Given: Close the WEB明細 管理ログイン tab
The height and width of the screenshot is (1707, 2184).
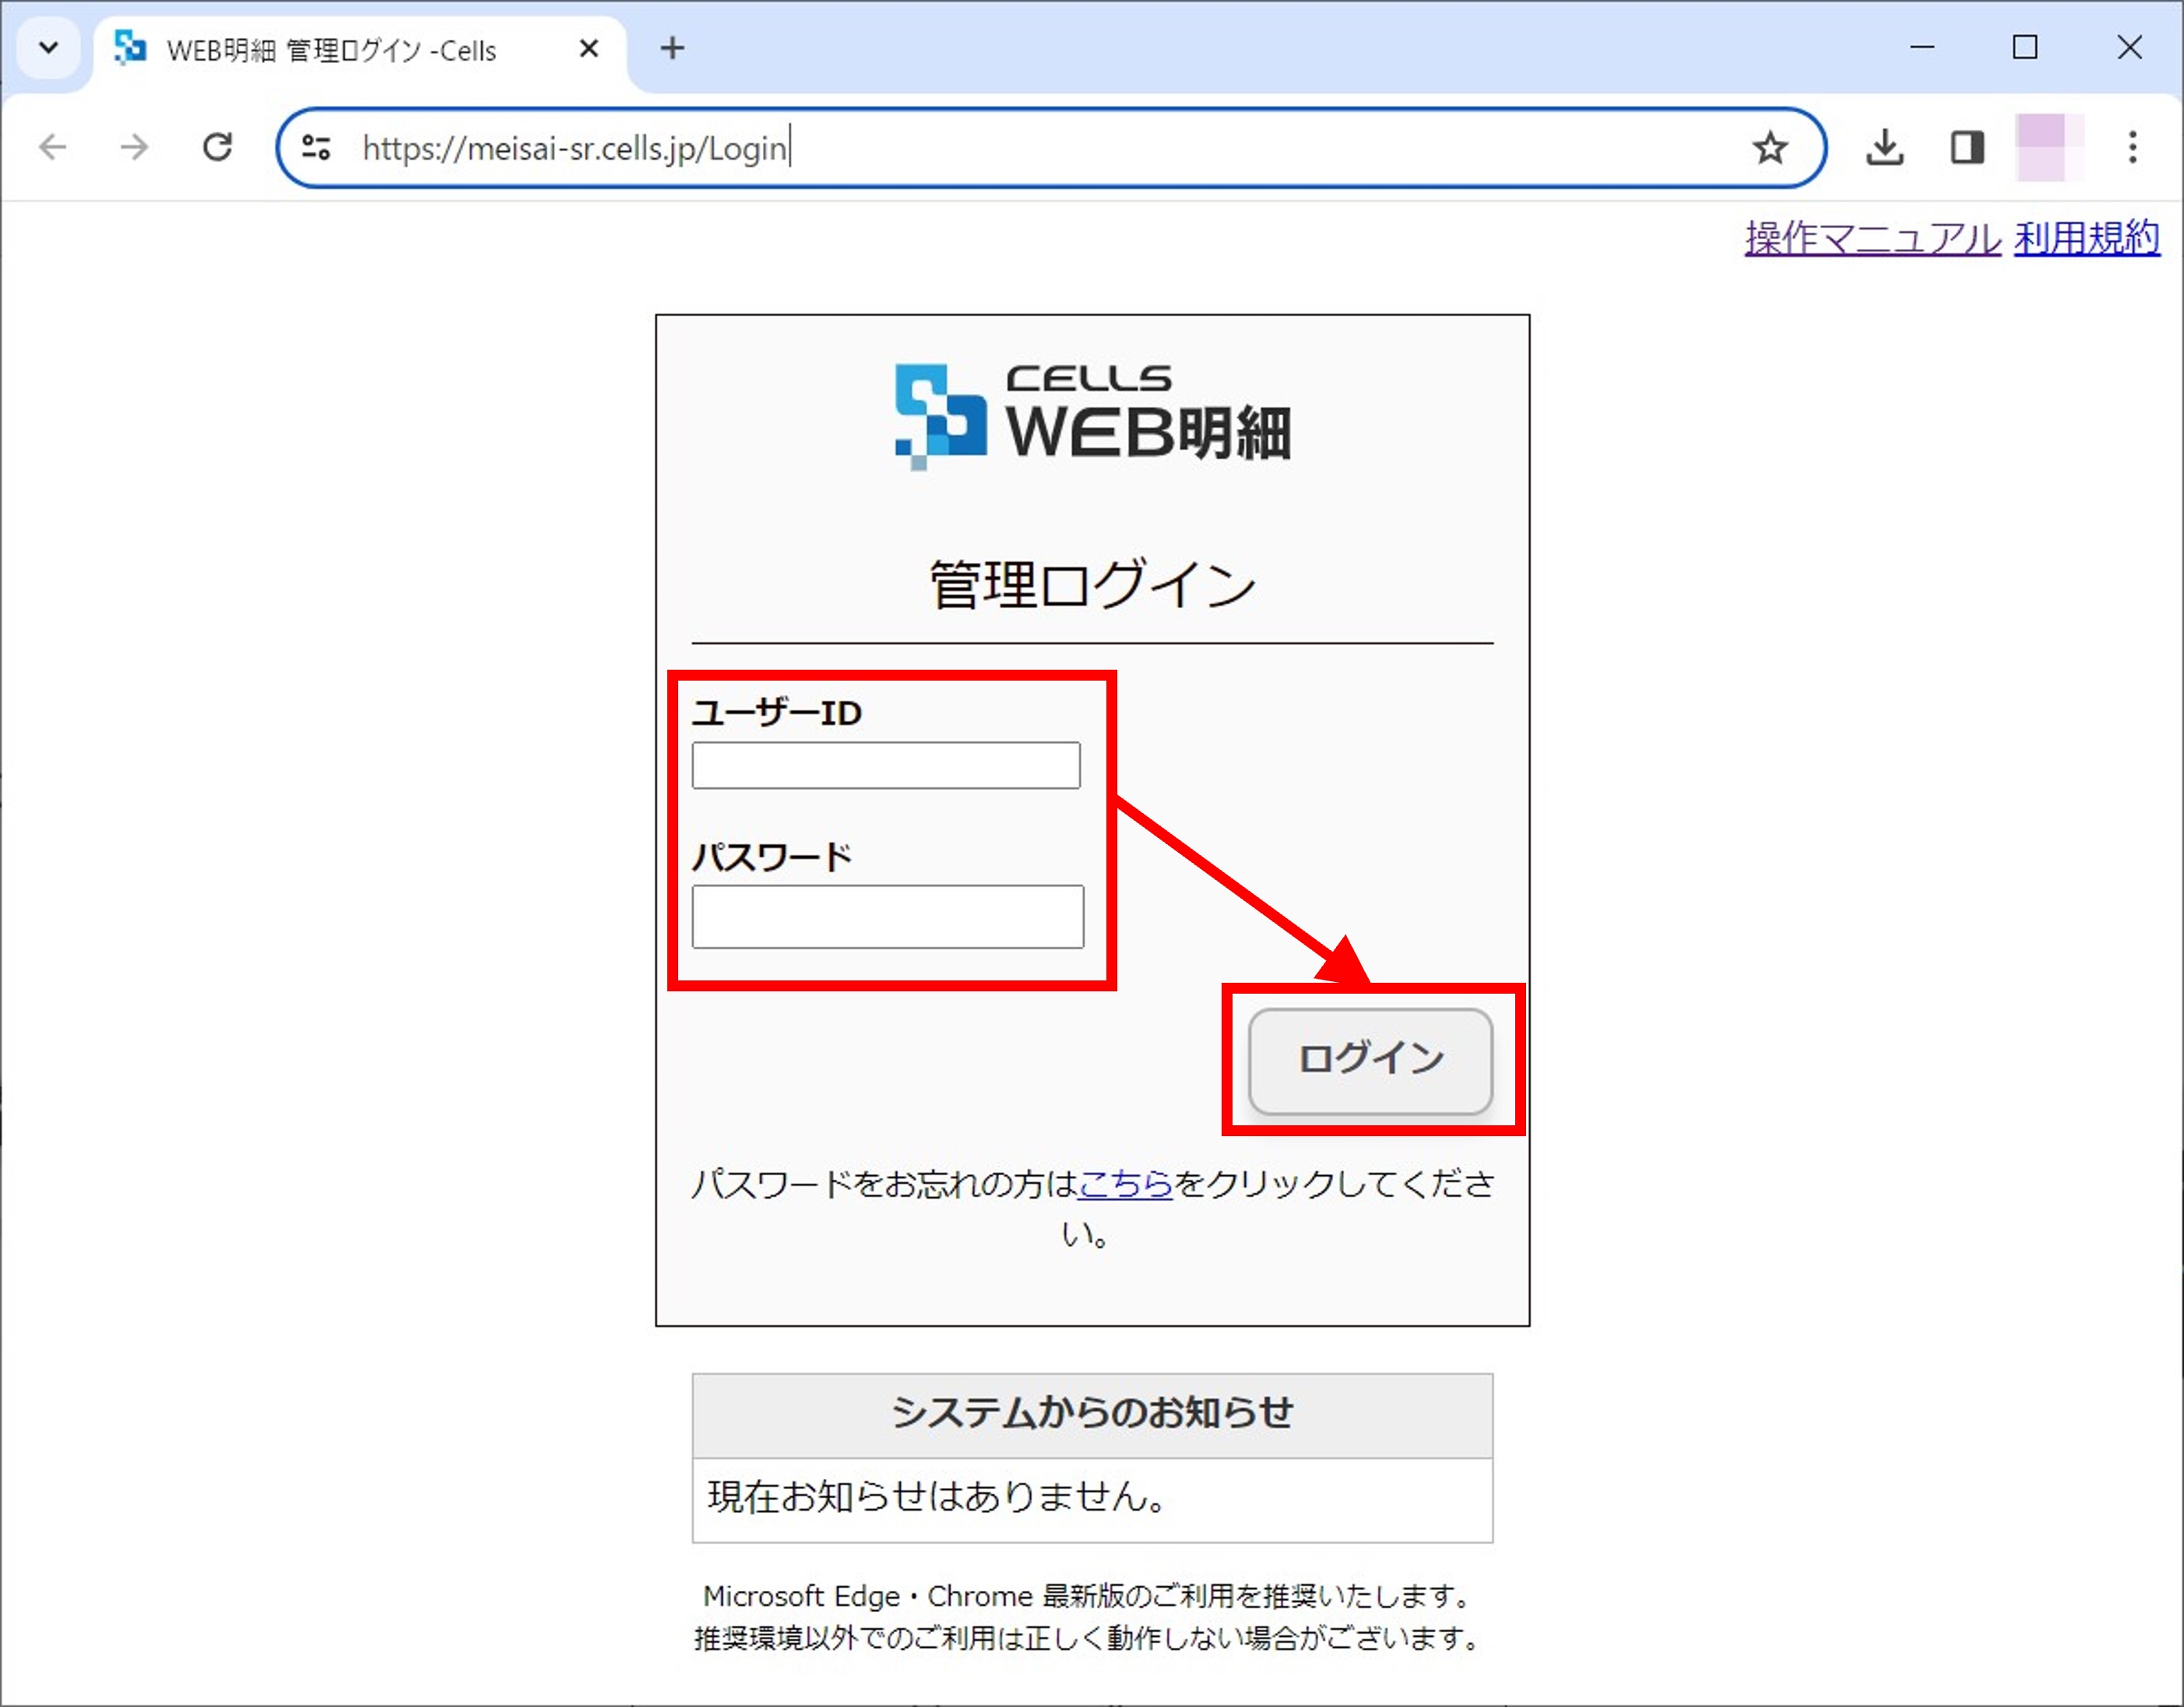Looking at the screenshot, I should point(589,48).
